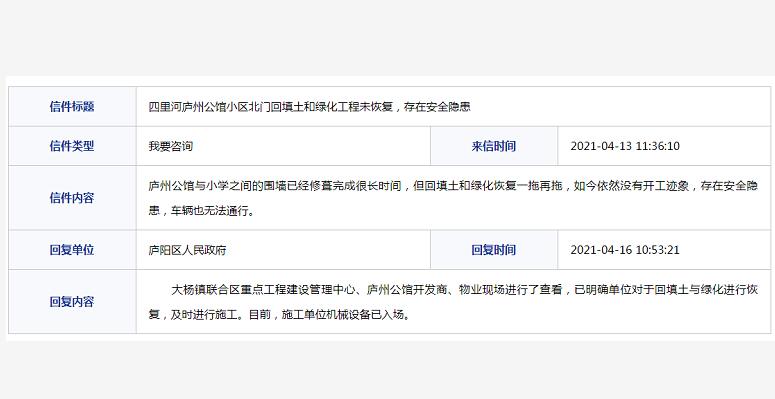This screenshot has width=775, height=399.
Task: Click the first line of the letter content
Action: pyautogui.click(x=453, y=186)
